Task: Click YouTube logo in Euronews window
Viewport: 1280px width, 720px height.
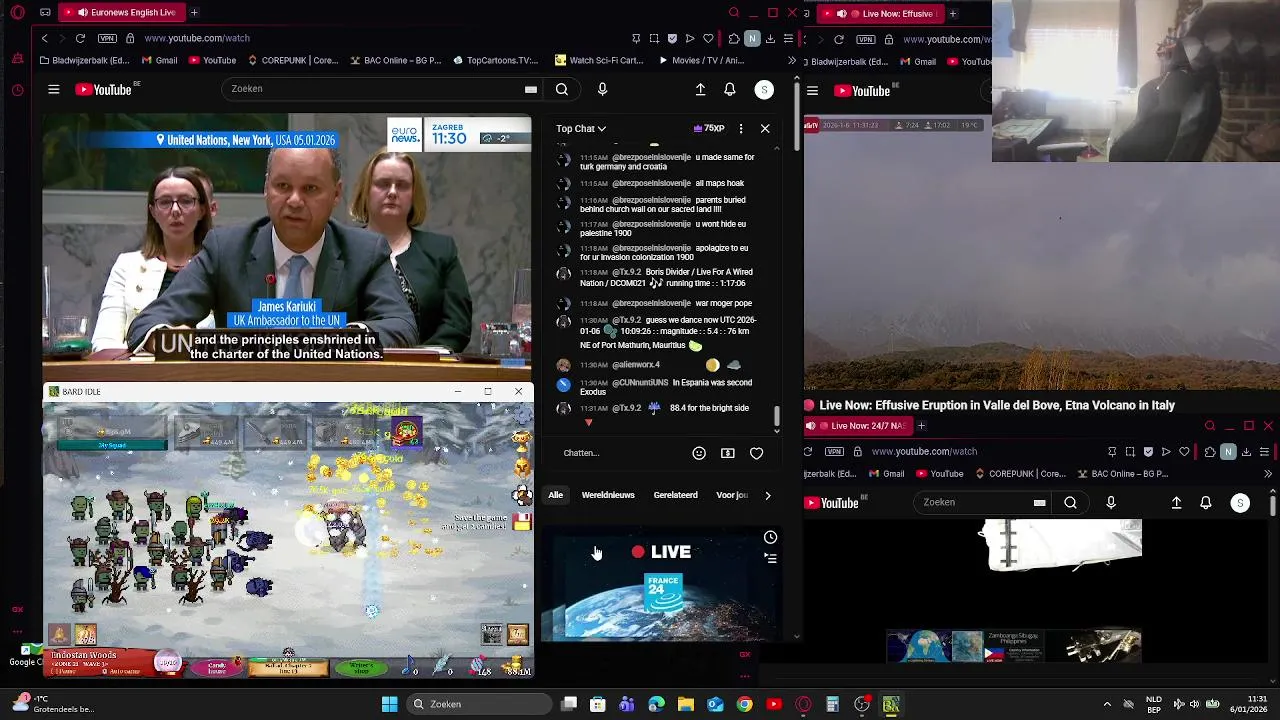Action: tap(104, 89)
